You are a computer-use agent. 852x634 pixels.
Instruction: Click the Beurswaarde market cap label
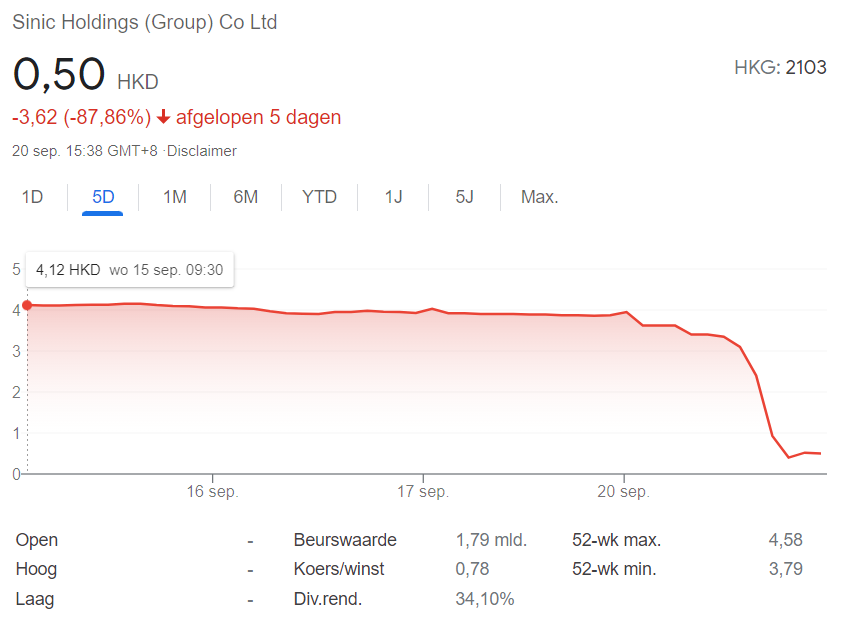pyautogui.click(x=345, y=540)
